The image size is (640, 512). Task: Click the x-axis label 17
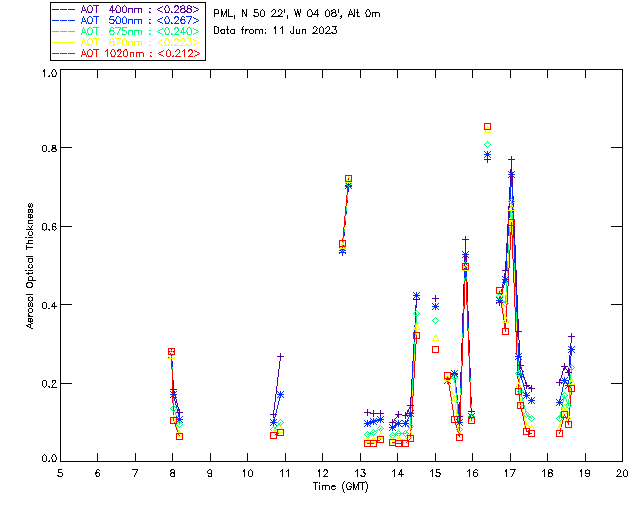[x=510, y=473]
